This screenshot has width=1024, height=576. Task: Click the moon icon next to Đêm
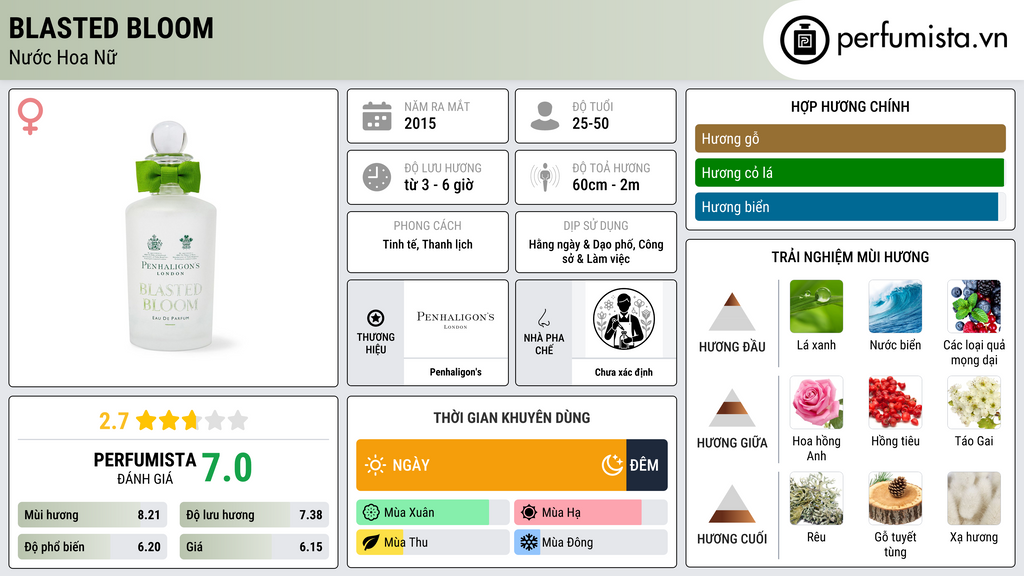point(613,465)
